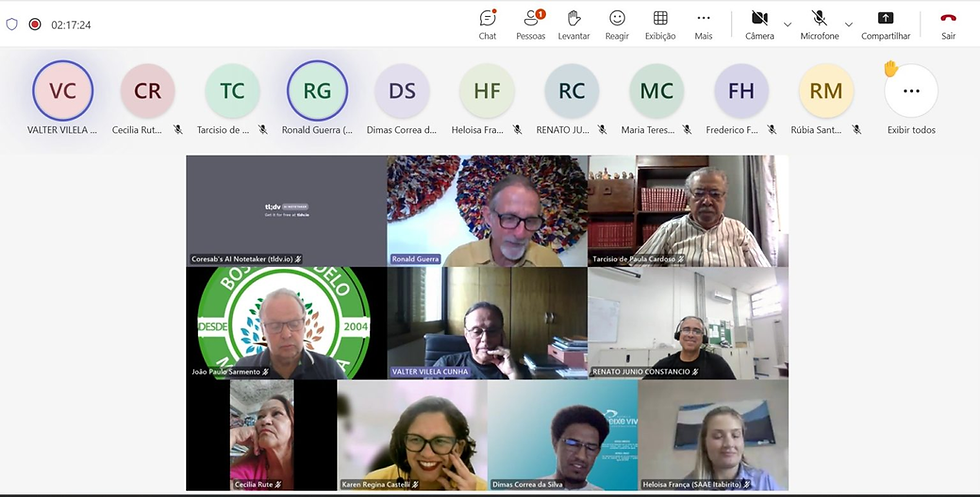
Task: Select the RM avatar of Rúbia Santos
Action: pos(826,91)
